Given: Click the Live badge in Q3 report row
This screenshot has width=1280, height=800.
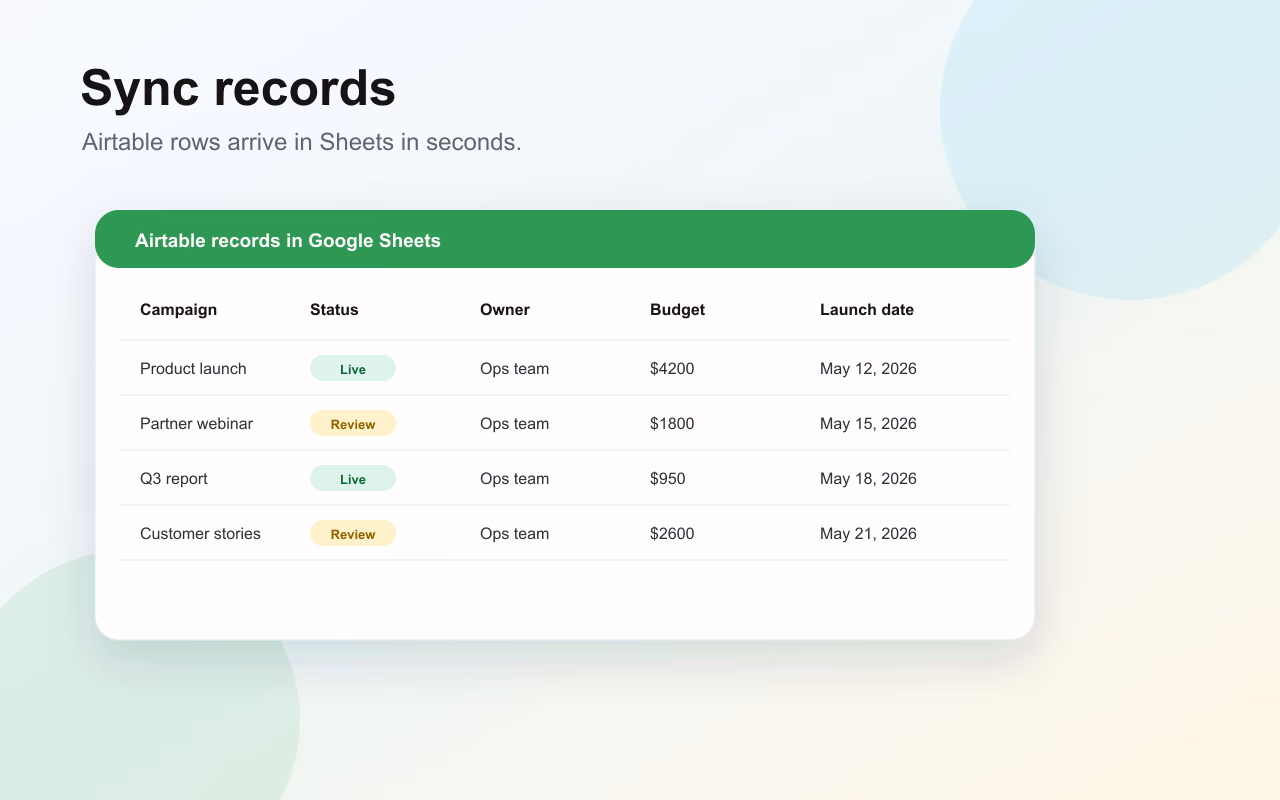Looking at the screenshot, I should point(353,479).
